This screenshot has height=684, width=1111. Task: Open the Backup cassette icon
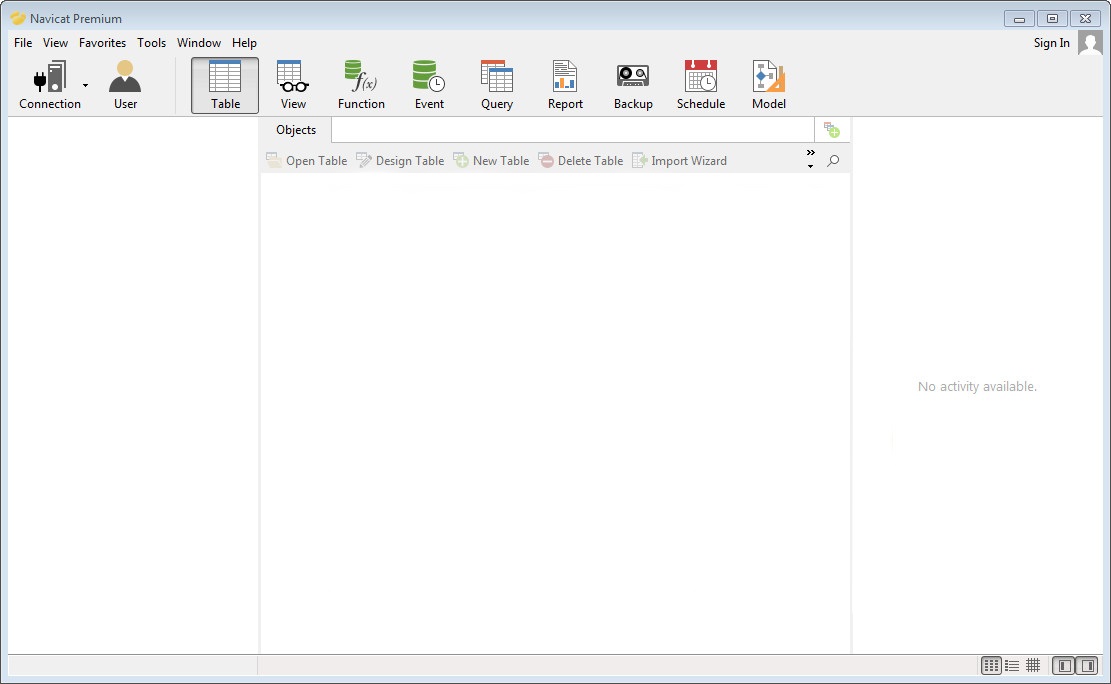[x=633, y=77]
